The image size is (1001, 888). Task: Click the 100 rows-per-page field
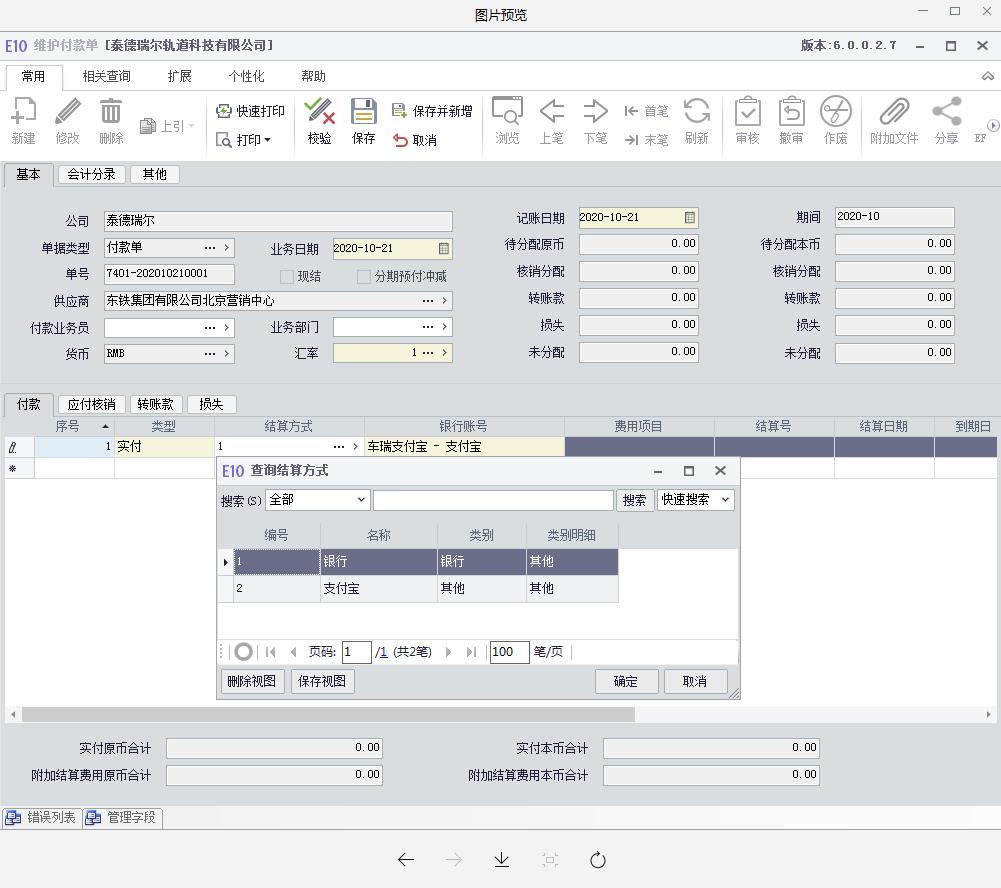coord(509,652)
